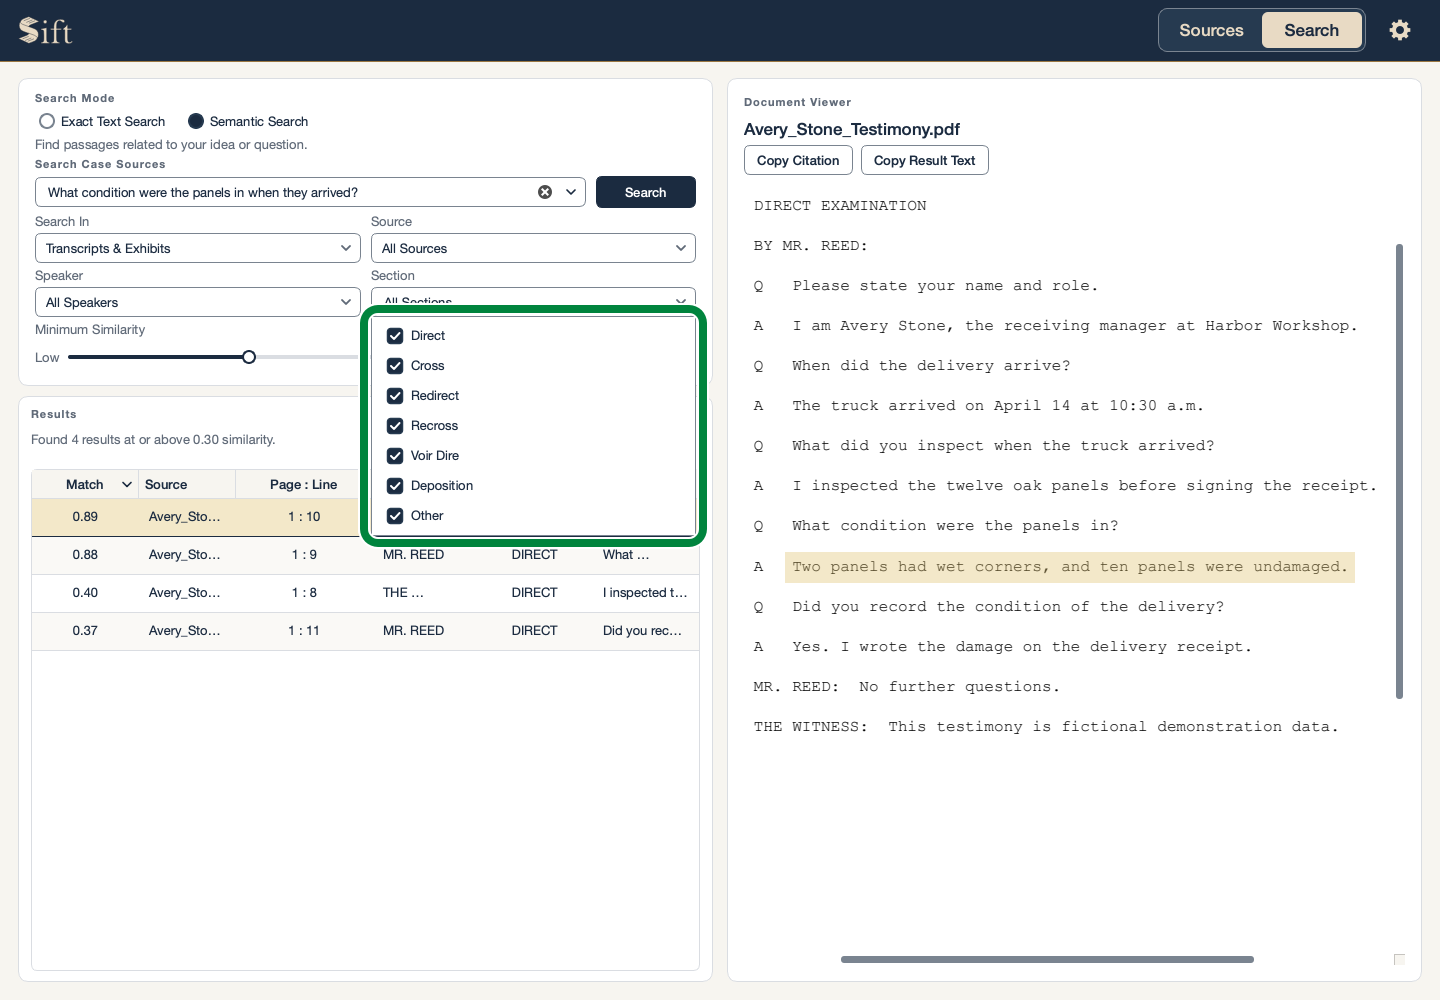Click the "No further questions." transcript line
The image size is (1440, 1000).
[x=959, y=687]
